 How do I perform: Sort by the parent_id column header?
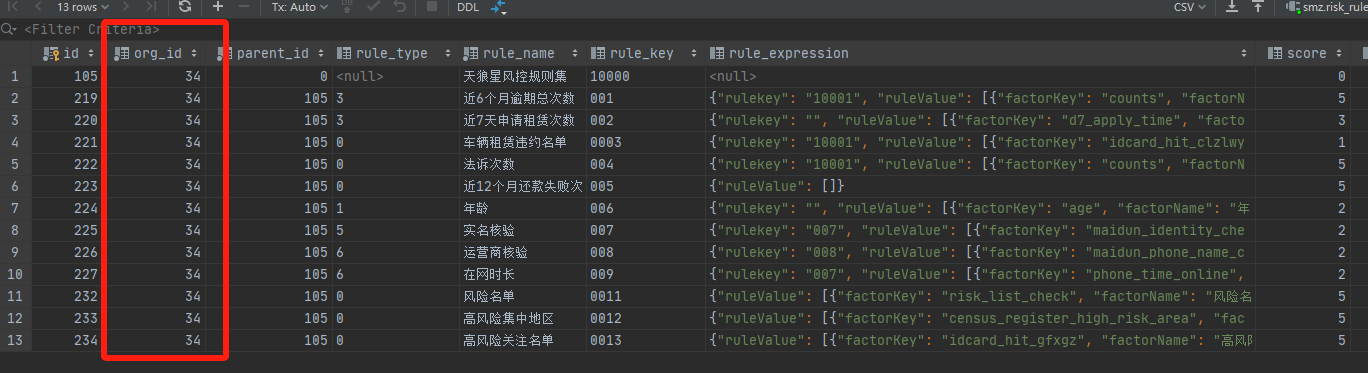click(268, 53)
